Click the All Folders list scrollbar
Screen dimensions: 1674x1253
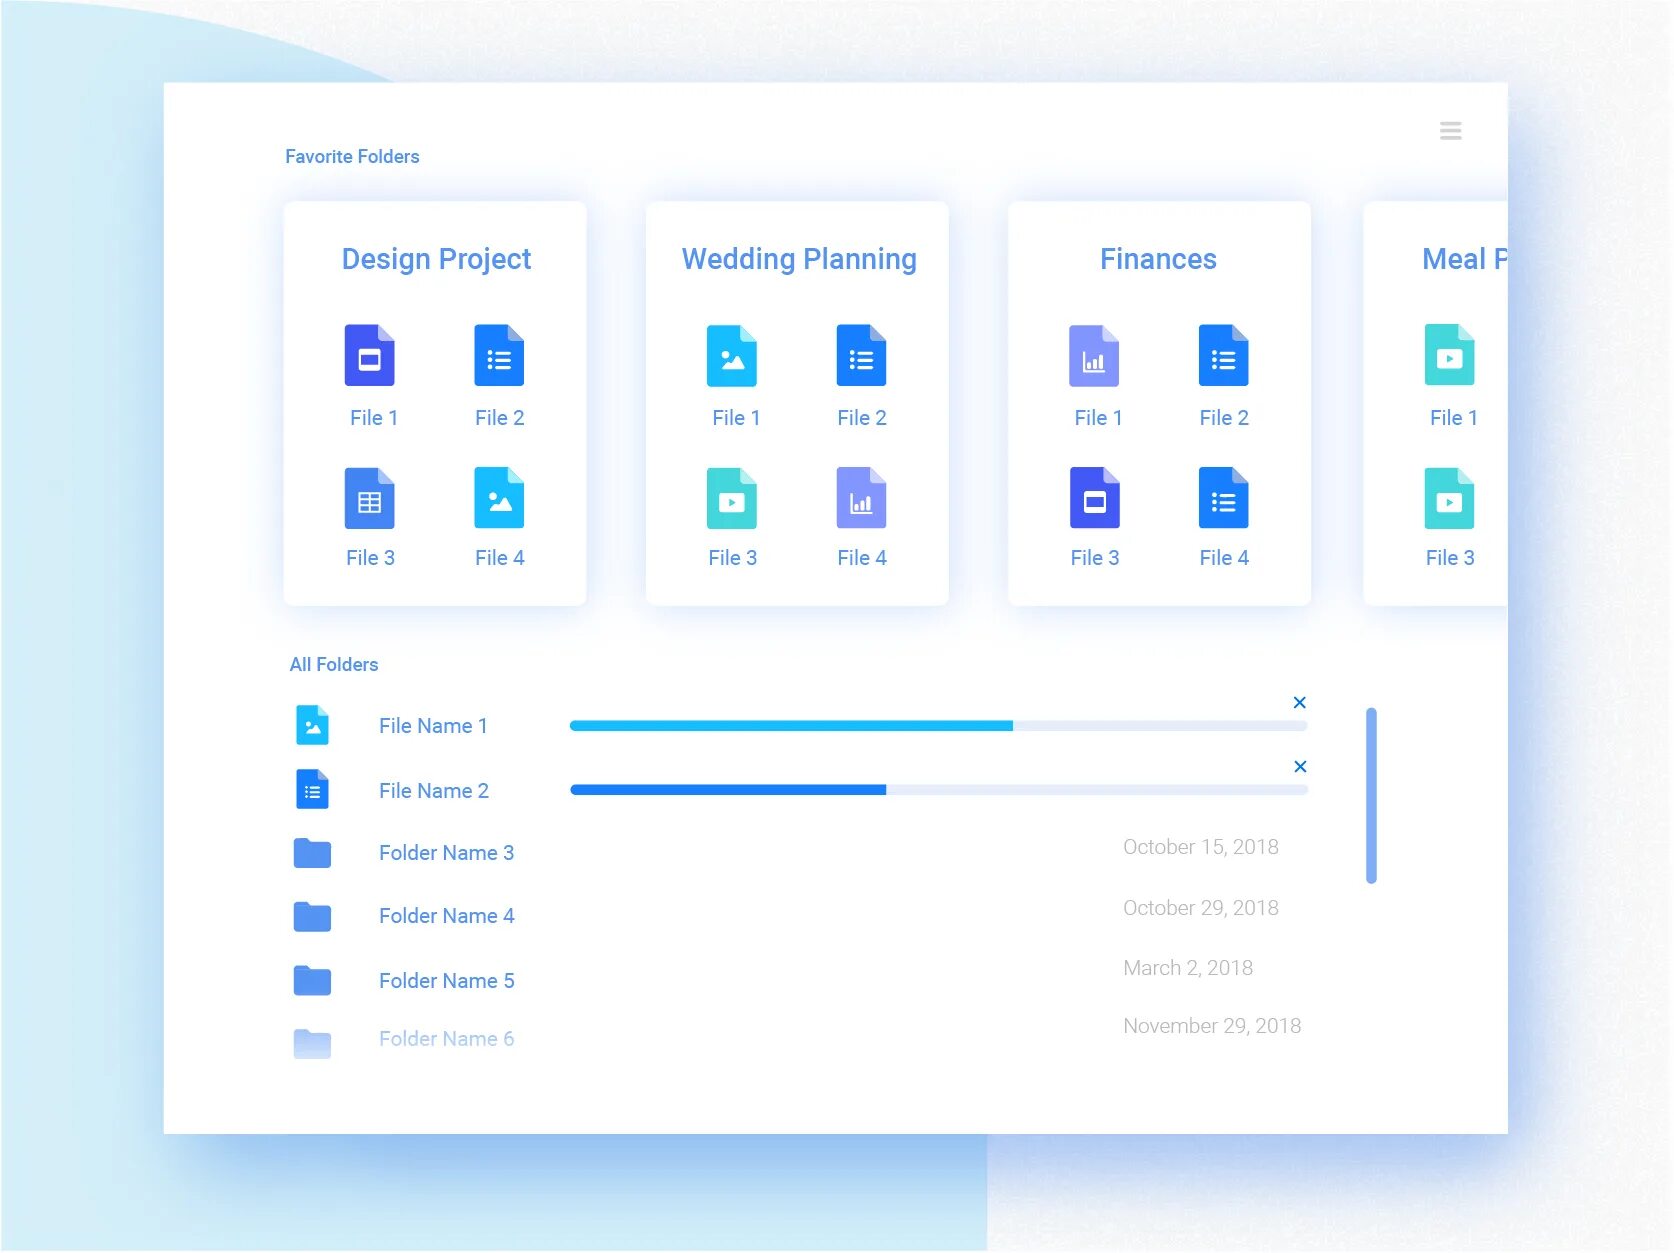(x=1371, y=796)
